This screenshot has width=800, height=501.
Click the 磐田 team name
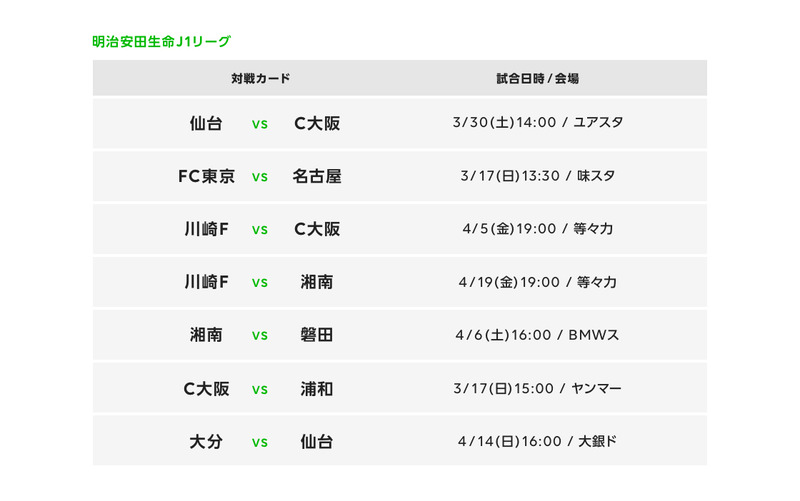(317, 335)
